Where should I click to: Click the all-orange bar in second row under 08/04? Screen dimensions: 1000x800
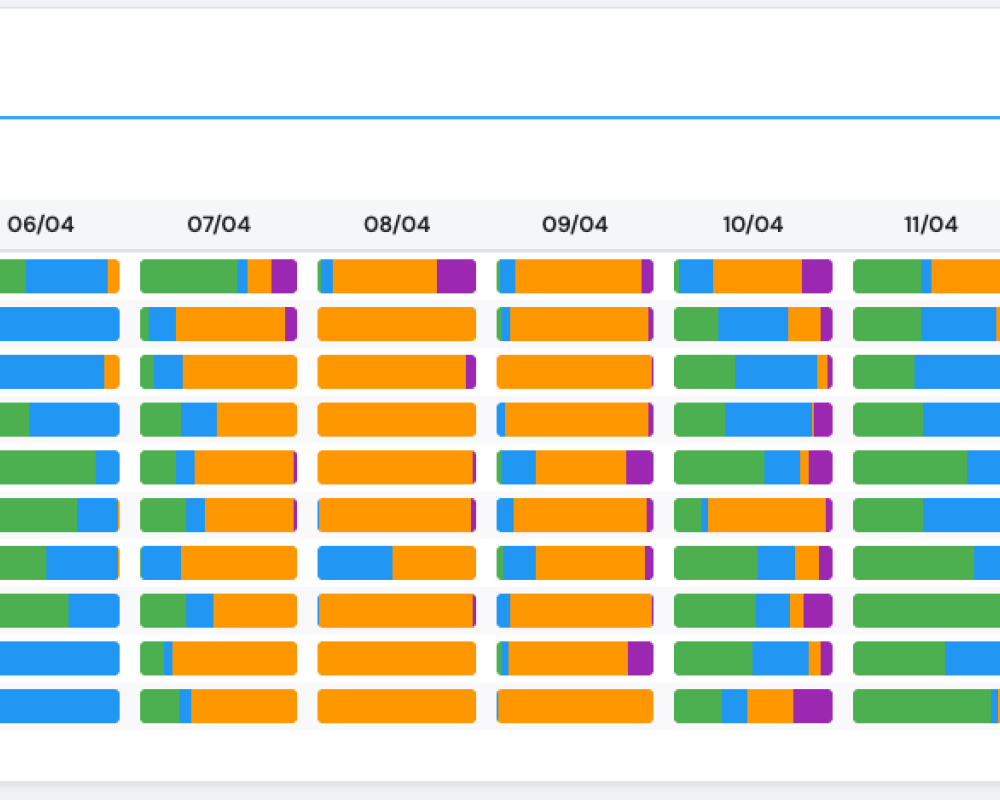click(397, 324)
